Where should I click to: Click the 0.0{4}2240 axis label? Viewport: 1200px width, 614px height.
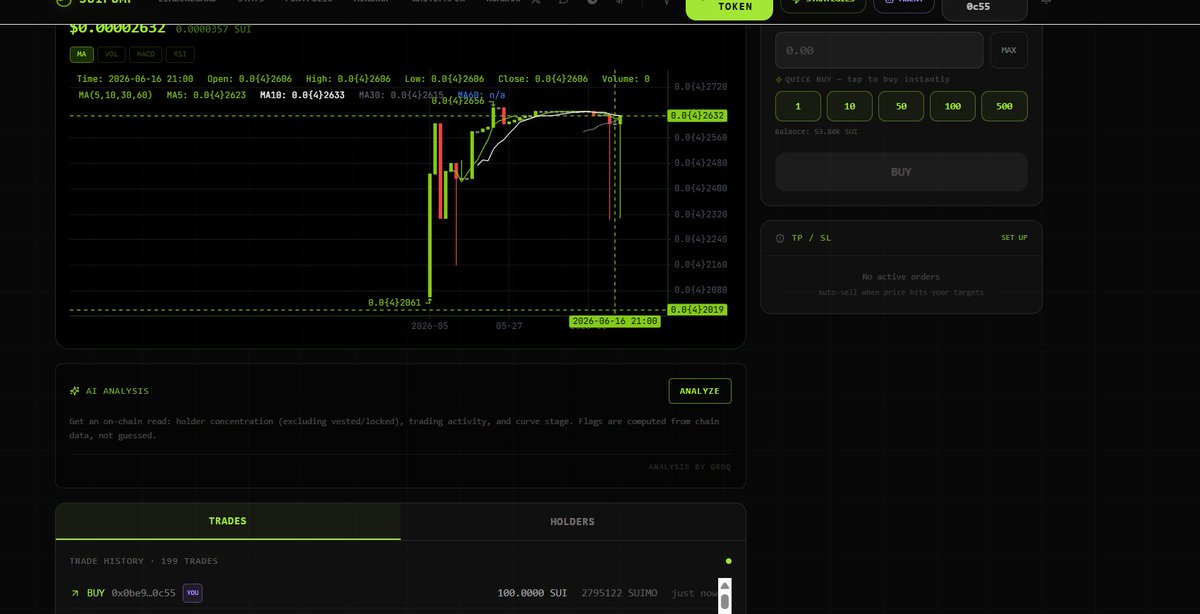[700, 239]
